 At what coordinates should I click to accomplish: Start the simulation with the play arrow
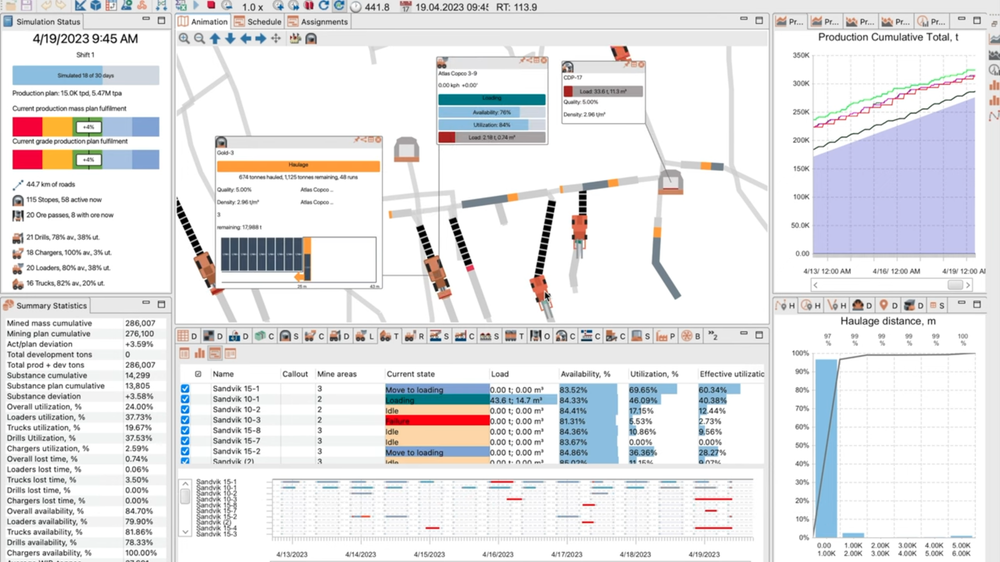(x=196, y=5)
